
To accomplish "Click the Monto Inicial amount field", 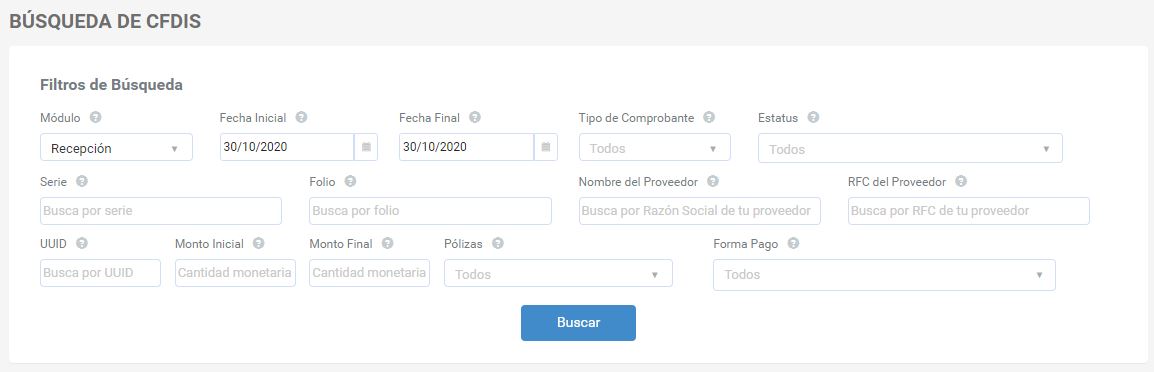I will tap(236, 273).
